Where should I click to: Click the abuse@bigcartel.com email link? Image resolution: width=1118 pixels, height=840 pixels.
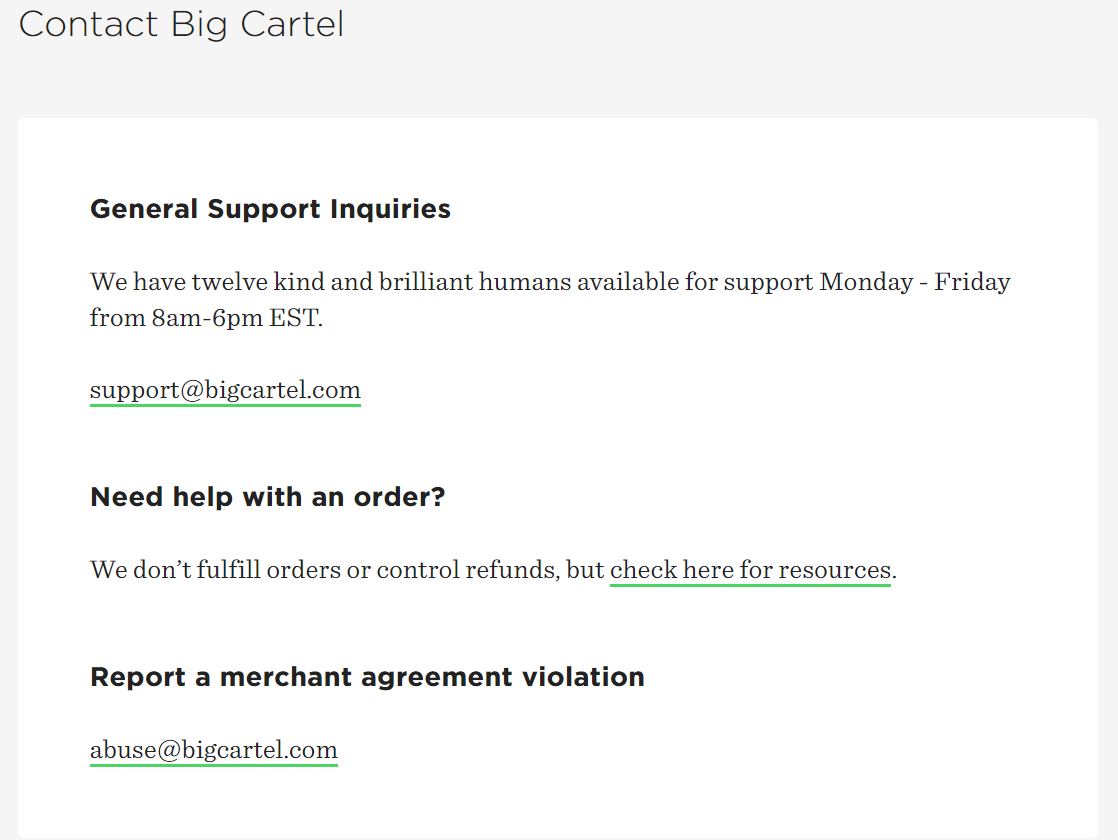point(214,750)
